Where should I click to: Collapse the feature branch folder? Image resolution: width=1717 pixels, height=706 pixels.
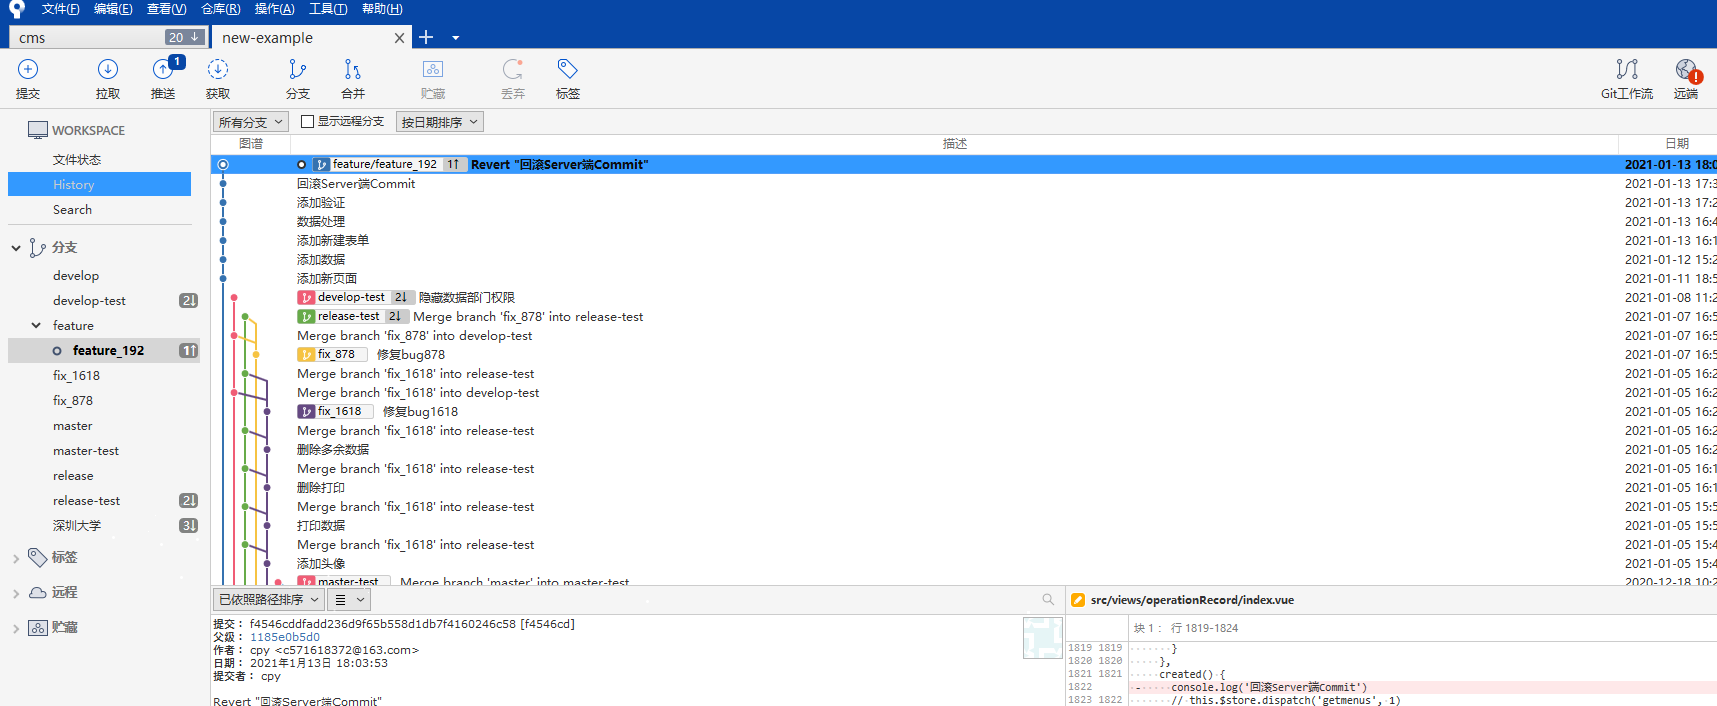(x=36, y=326)
